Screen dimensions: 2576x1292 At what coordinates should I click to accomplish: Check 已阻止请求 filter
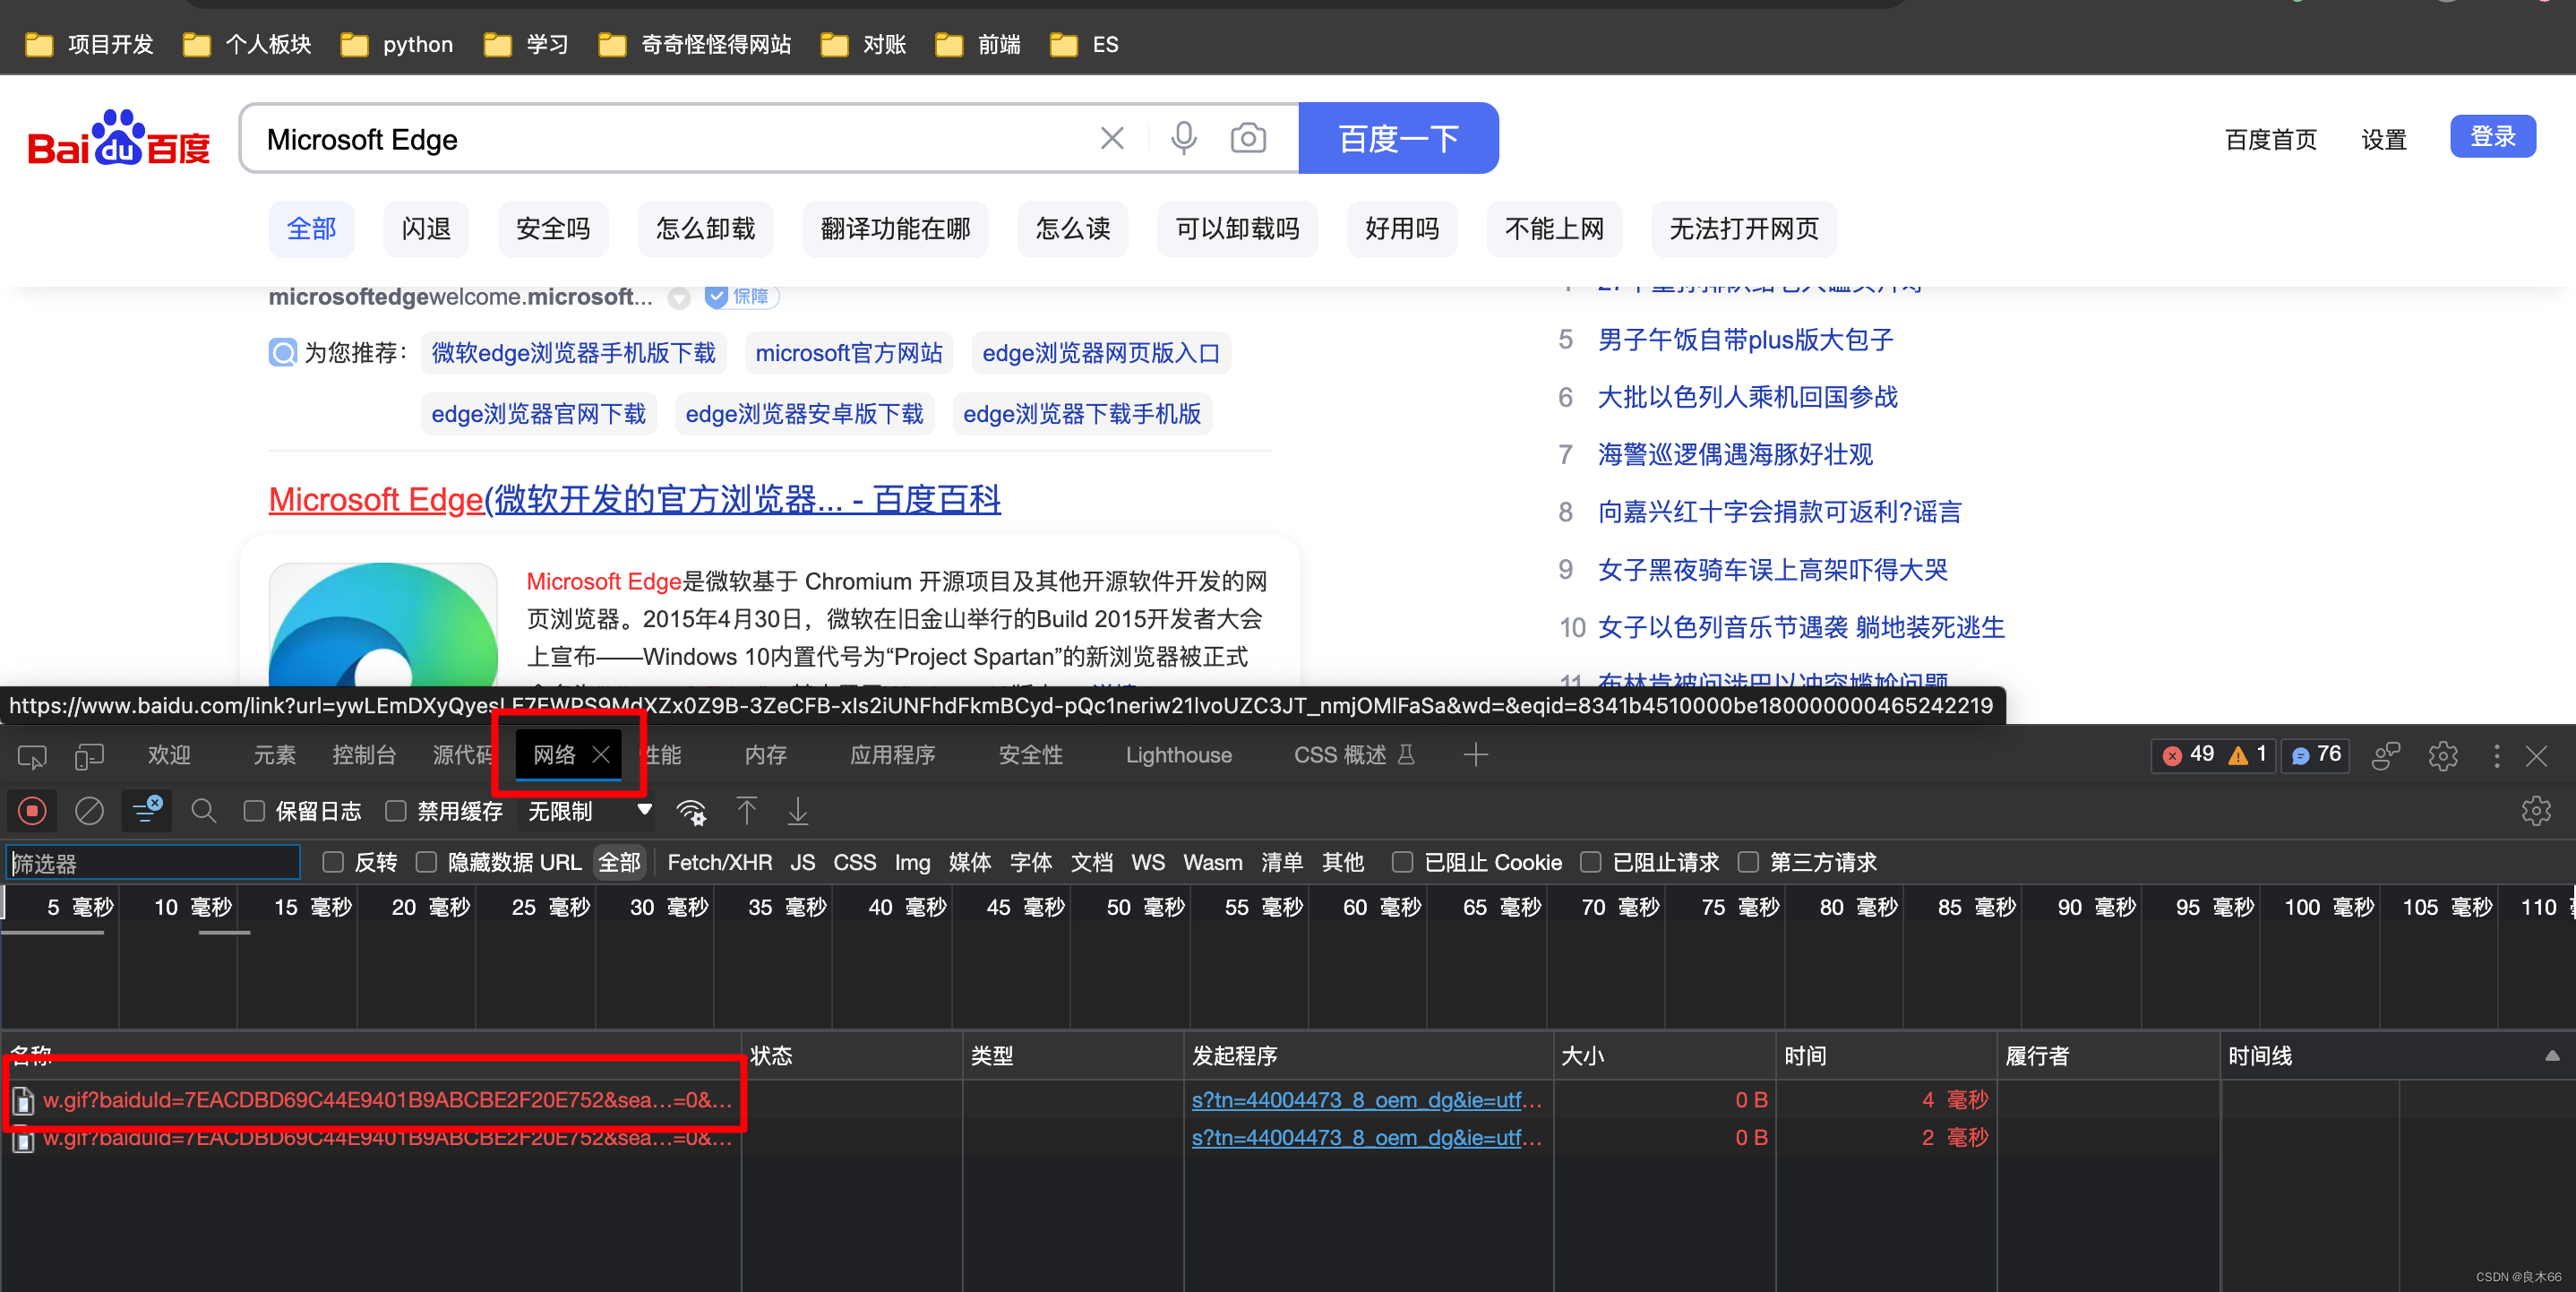click(x=1591, y=862)
